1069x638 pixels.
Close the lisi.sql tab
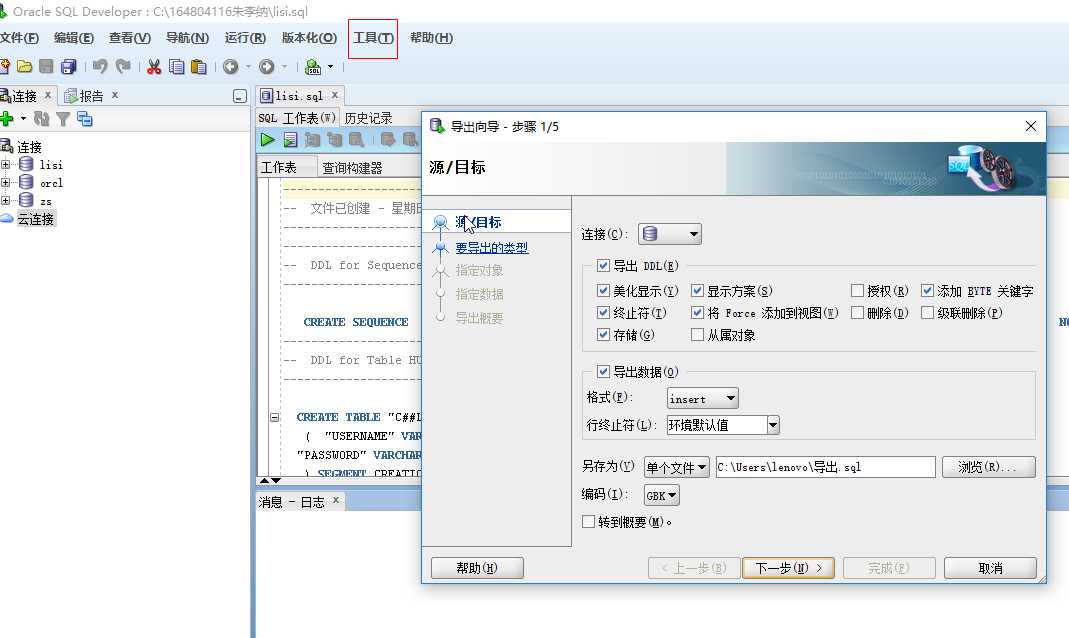tap(335, 95)
